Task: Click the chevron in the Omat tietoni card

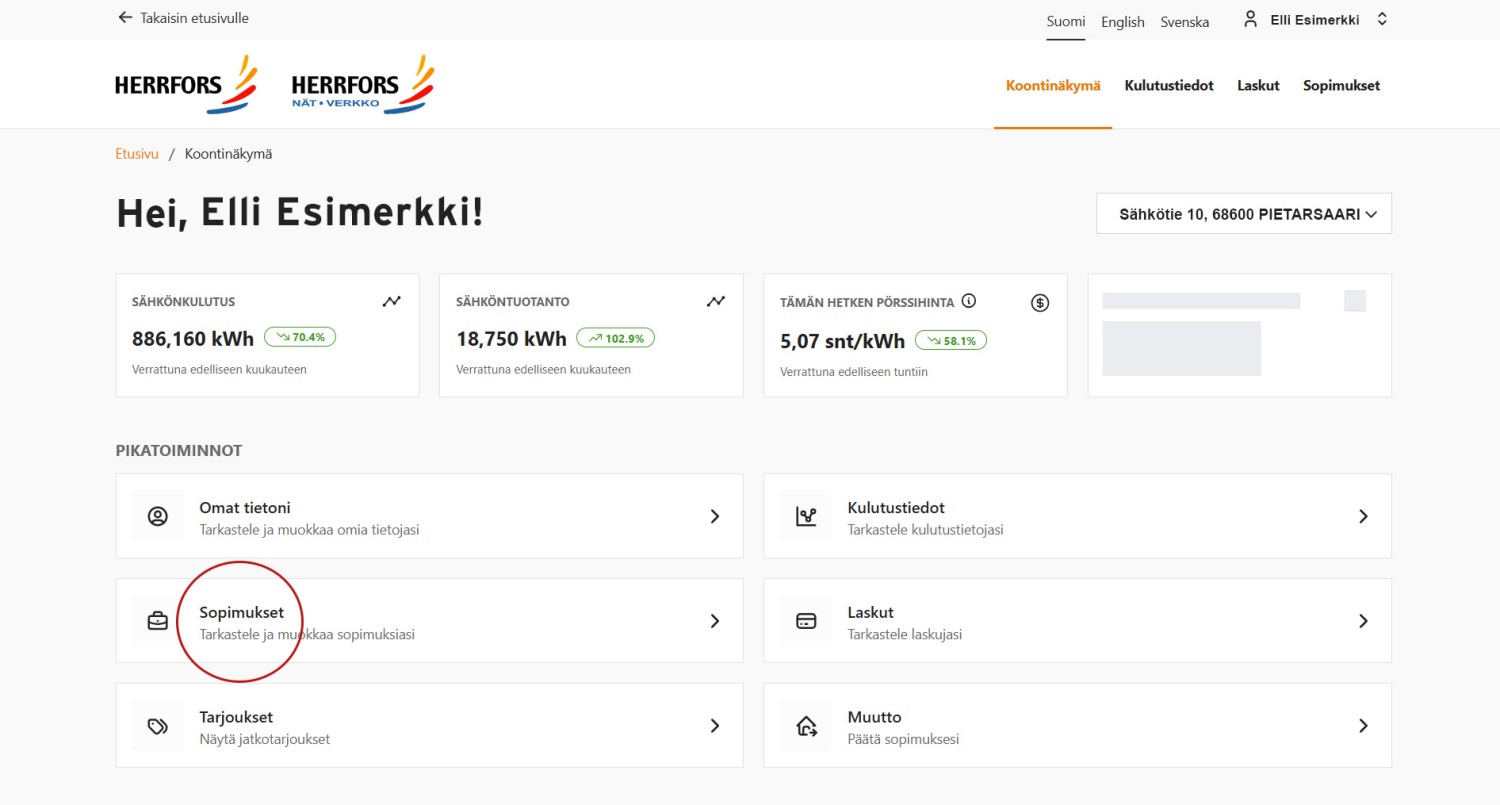Action: [x=715, y=516]
